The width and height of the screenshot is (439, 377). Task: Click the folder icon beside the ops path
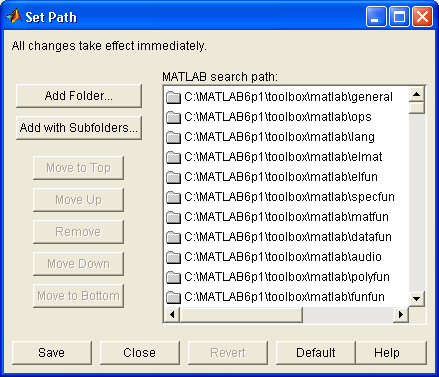(x=173, y=117)
